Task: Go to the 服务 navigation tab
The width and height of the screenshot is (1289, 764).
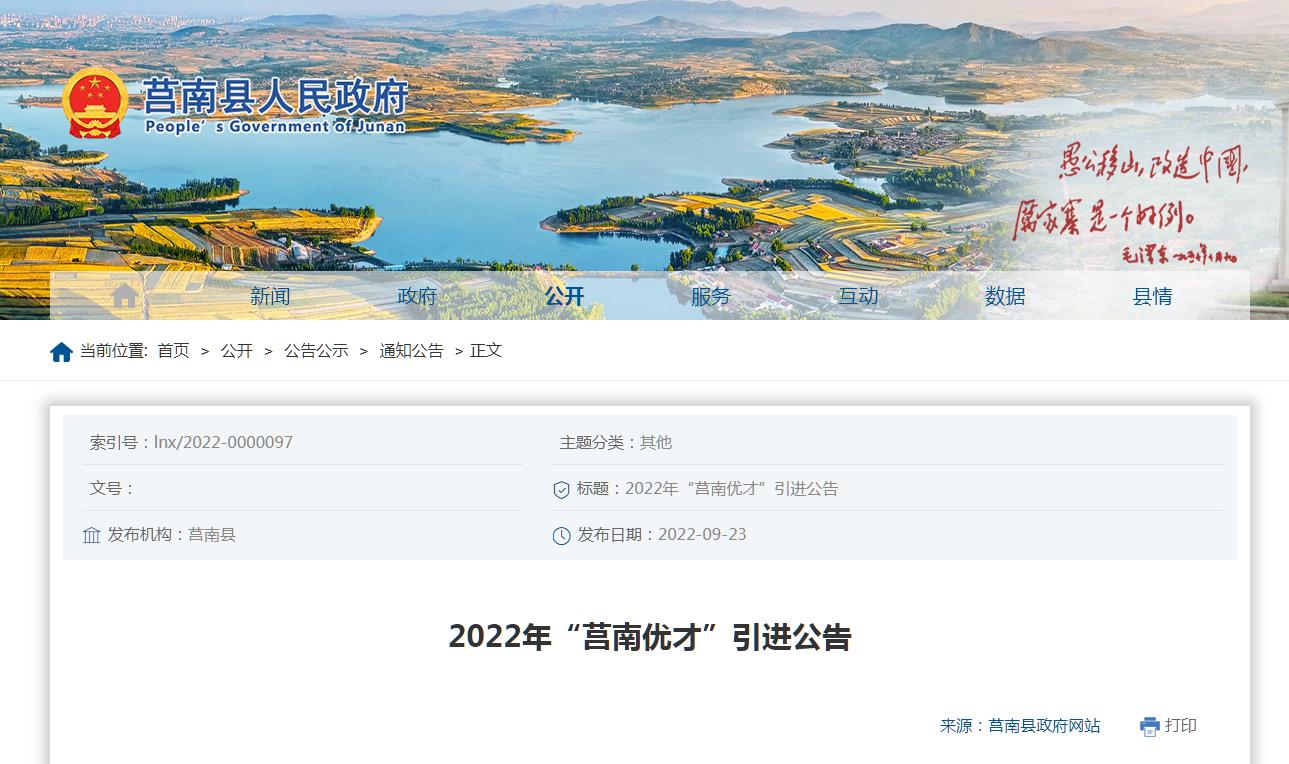Action: (x=711, y=296)
